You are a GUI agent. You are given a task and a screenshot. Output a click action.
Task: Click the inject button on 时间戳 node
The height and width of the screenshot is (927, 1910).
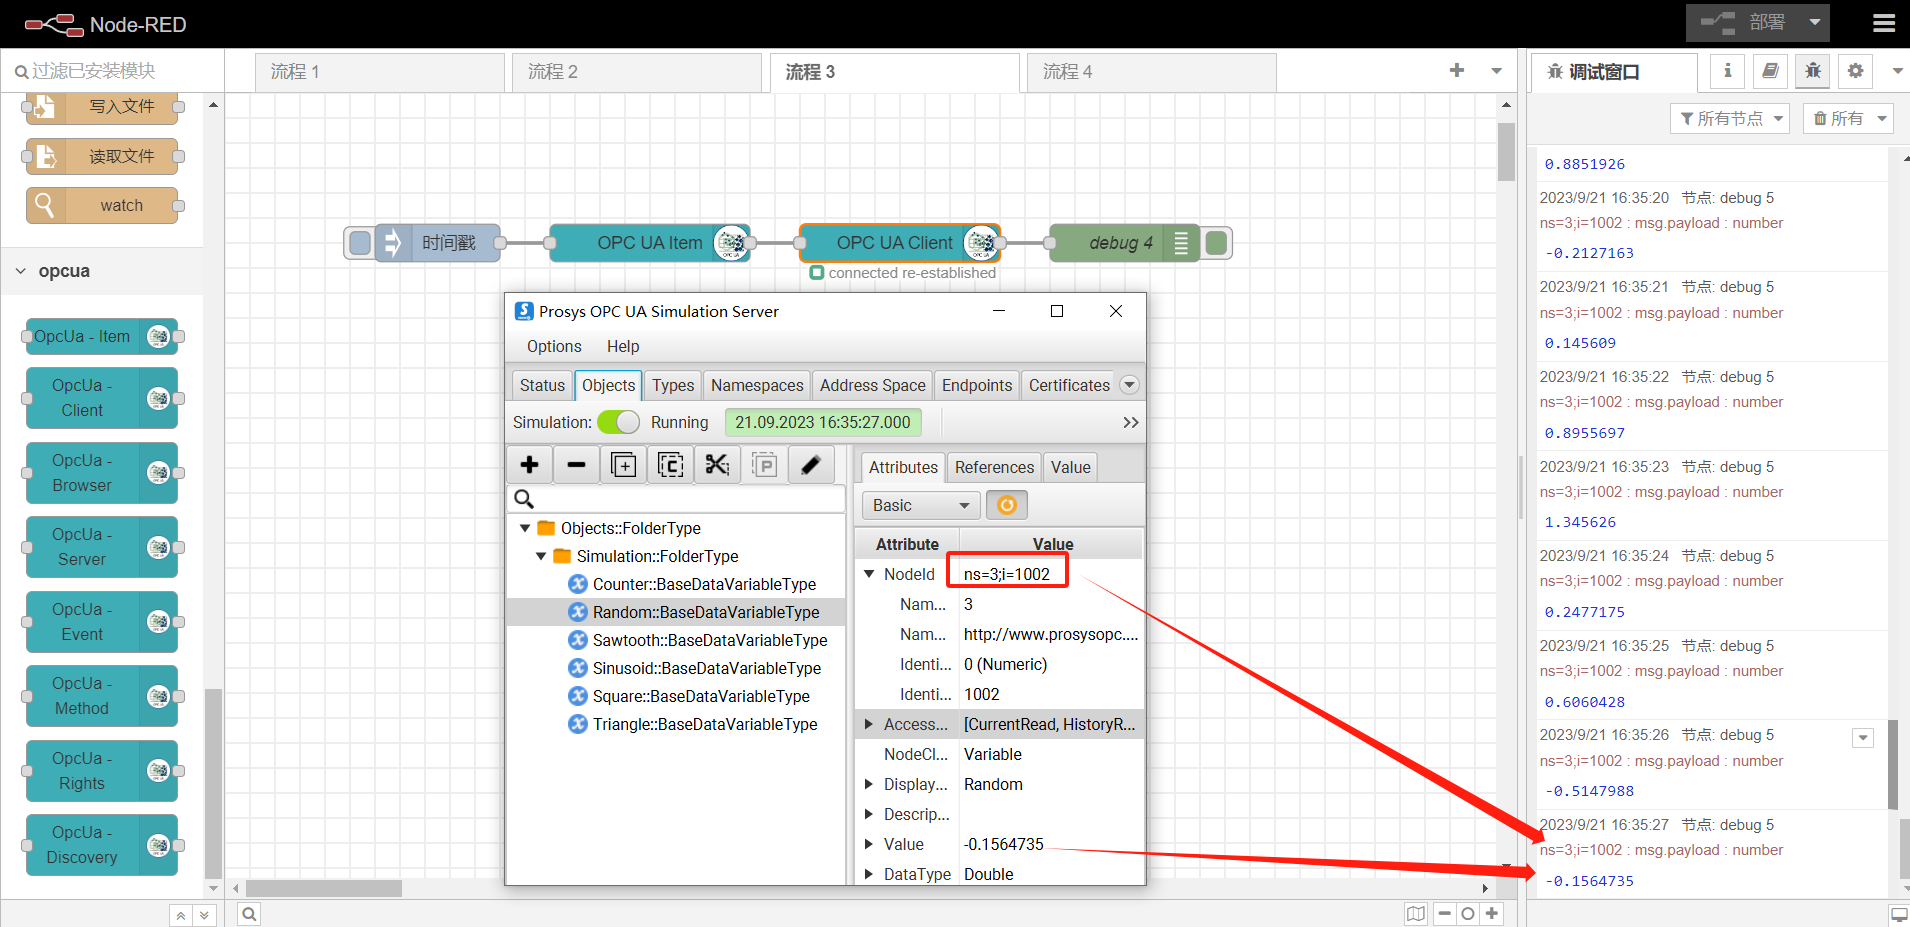(360, 243)
